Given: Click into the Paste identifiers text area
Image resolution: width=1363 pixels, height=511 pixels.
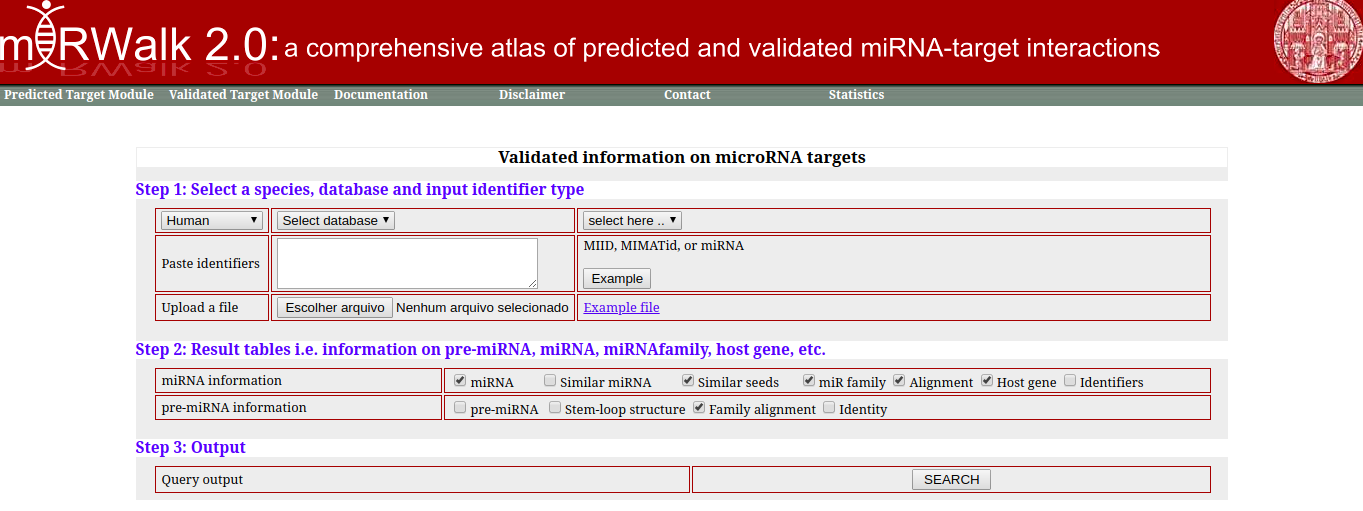Looking at the screenshot, I should pyautogui.click(x=407, y=263).
